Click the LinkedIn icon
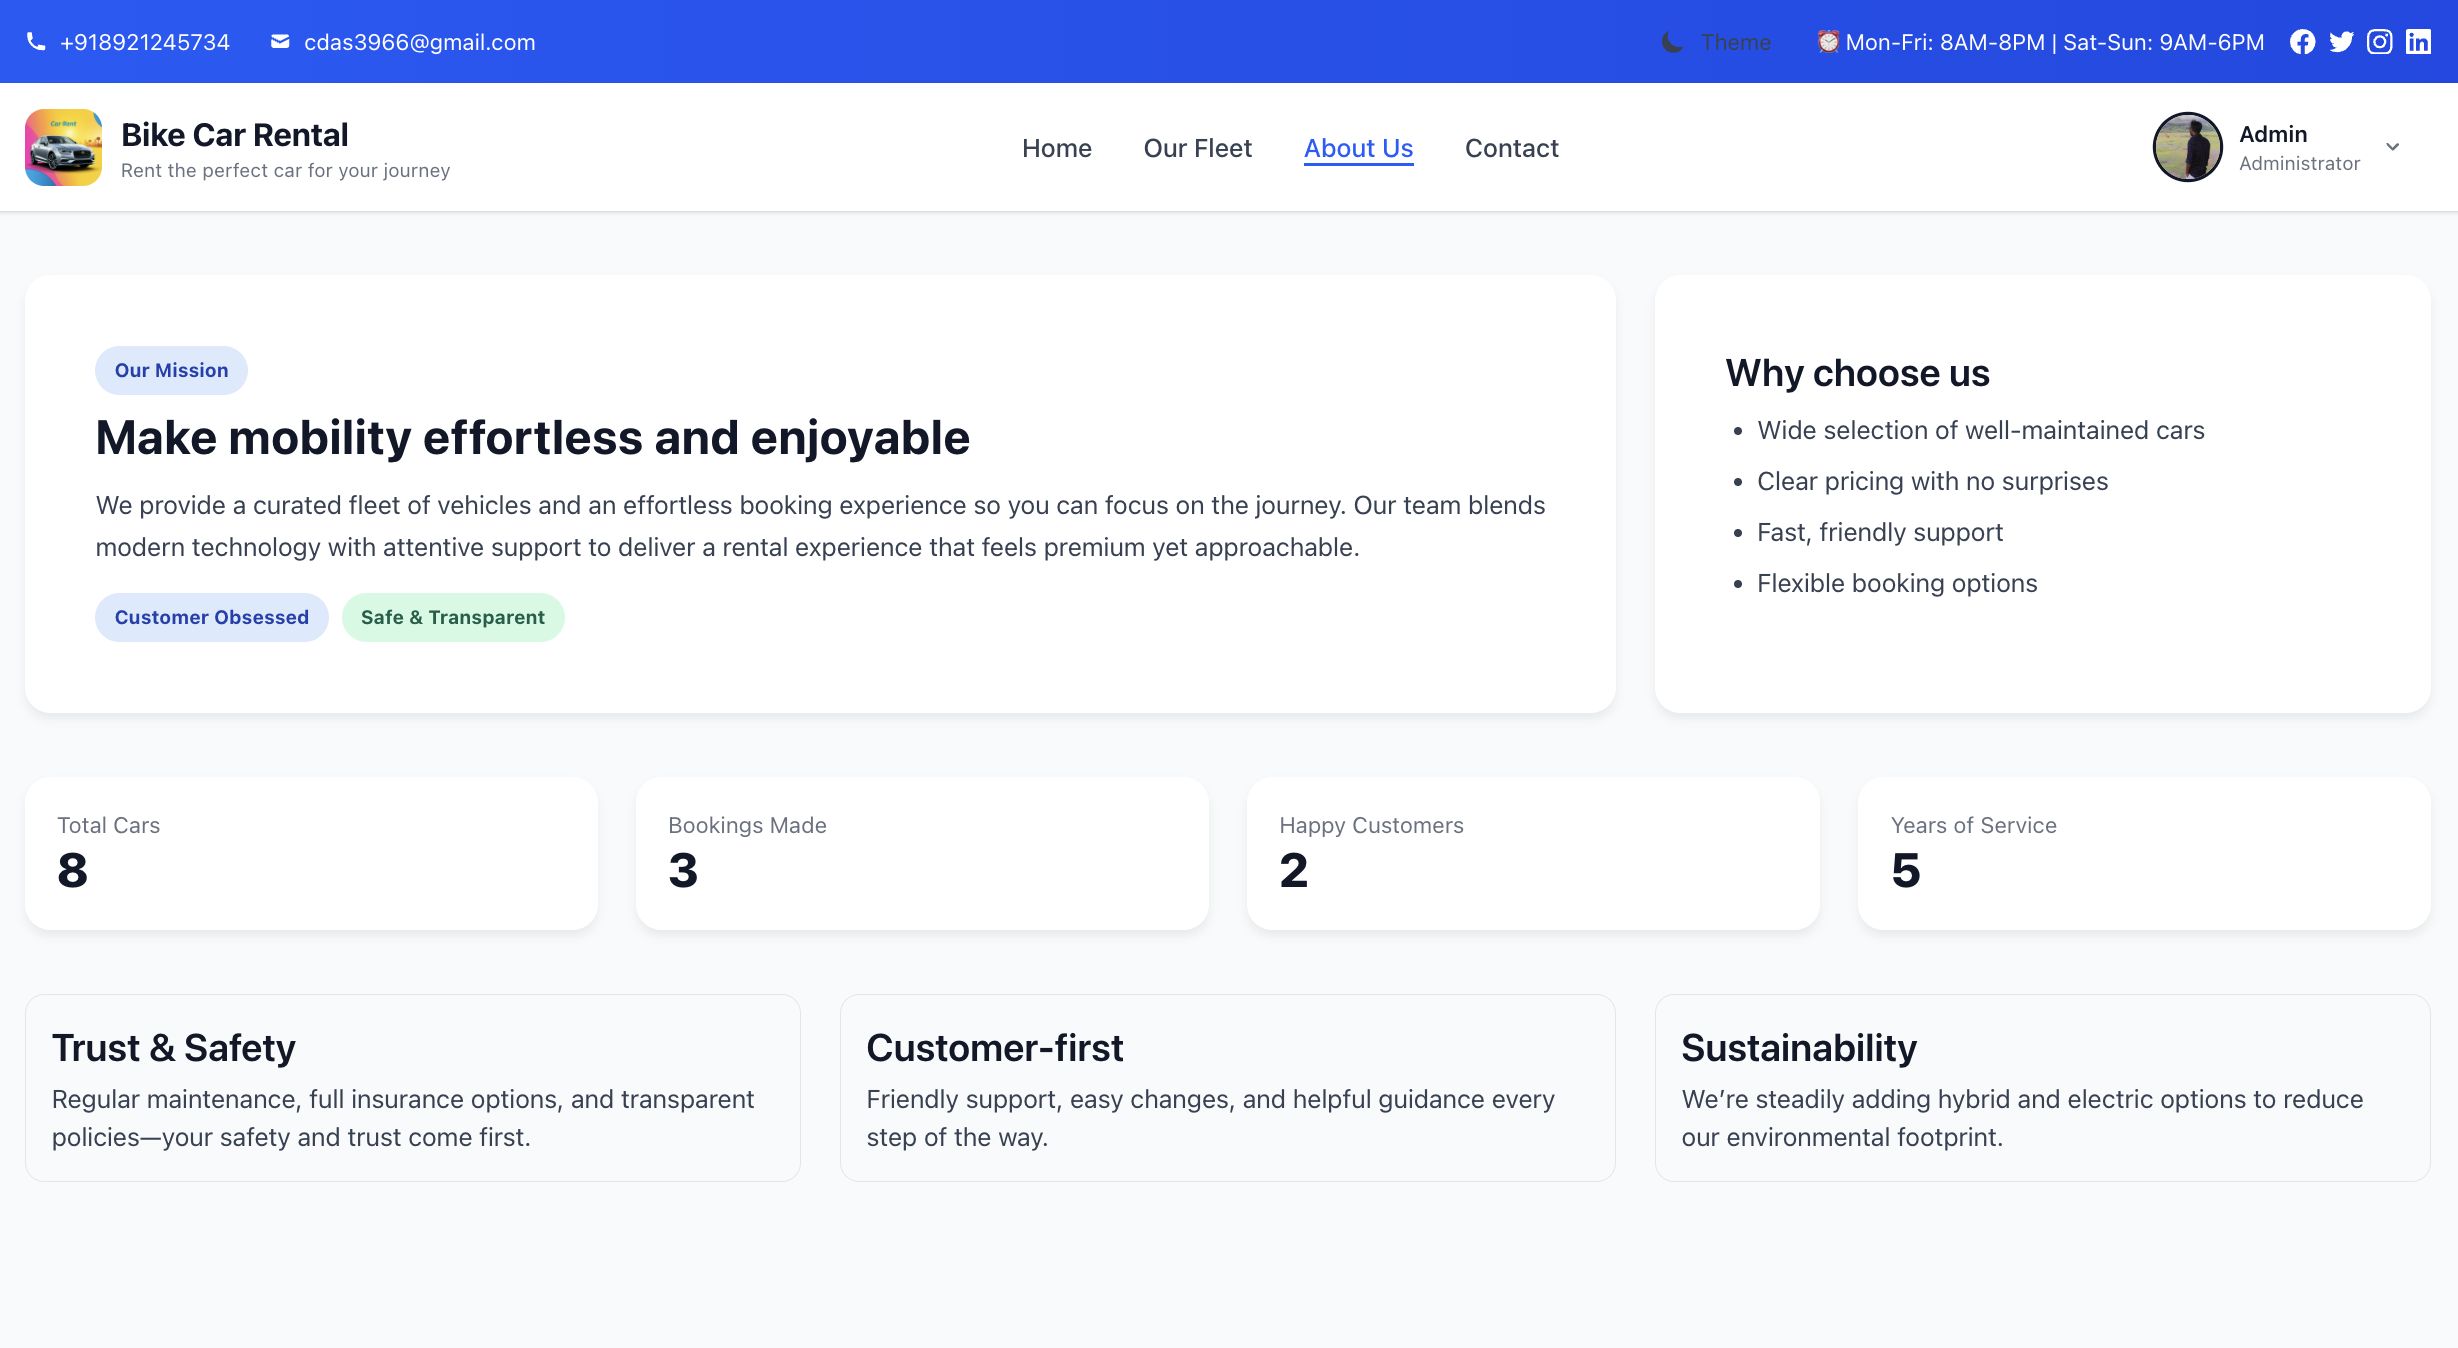Screen dimensions: 2458x1348 coord(2418,42)
